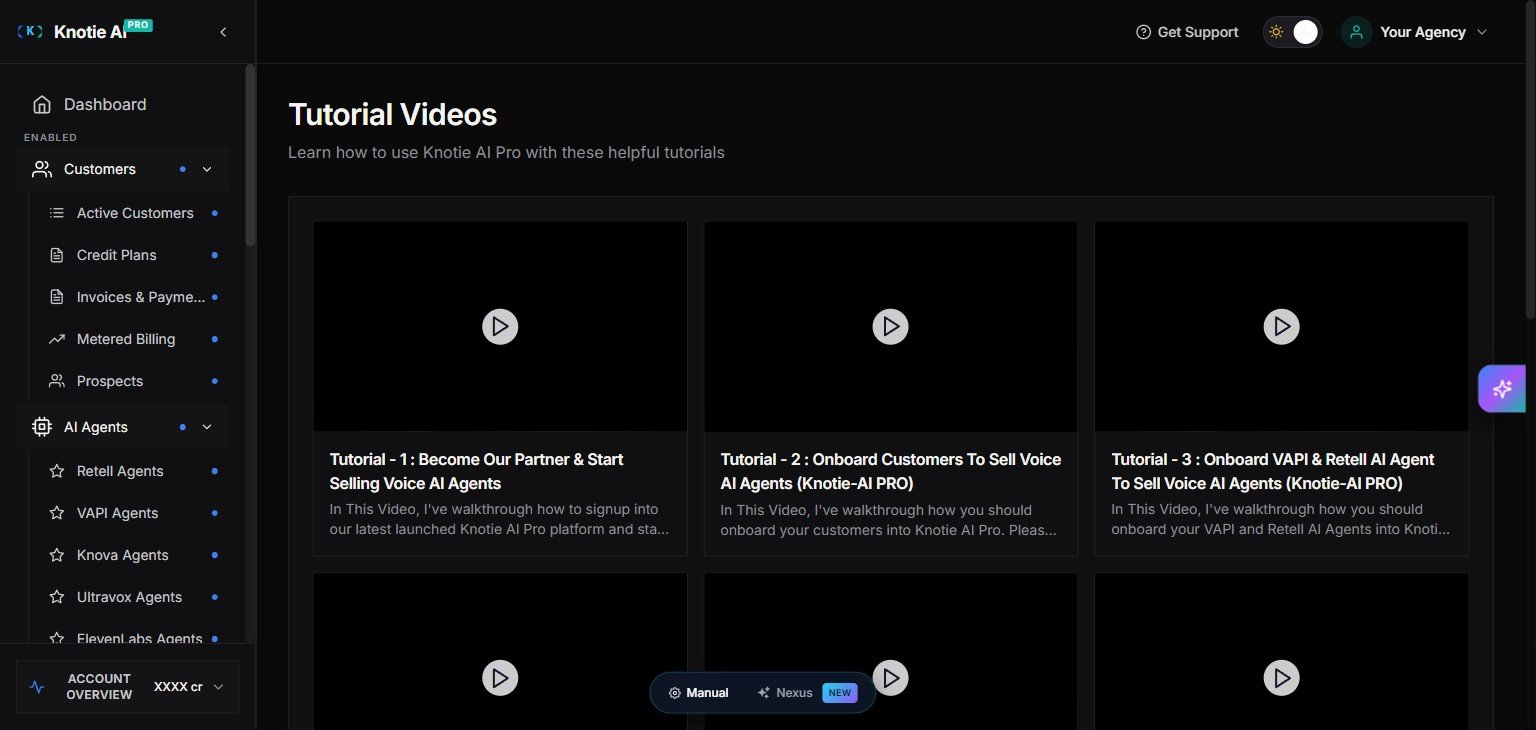Click the Tutorial Videos heading
Screen dimensions: 1536x730
point(392,115)
